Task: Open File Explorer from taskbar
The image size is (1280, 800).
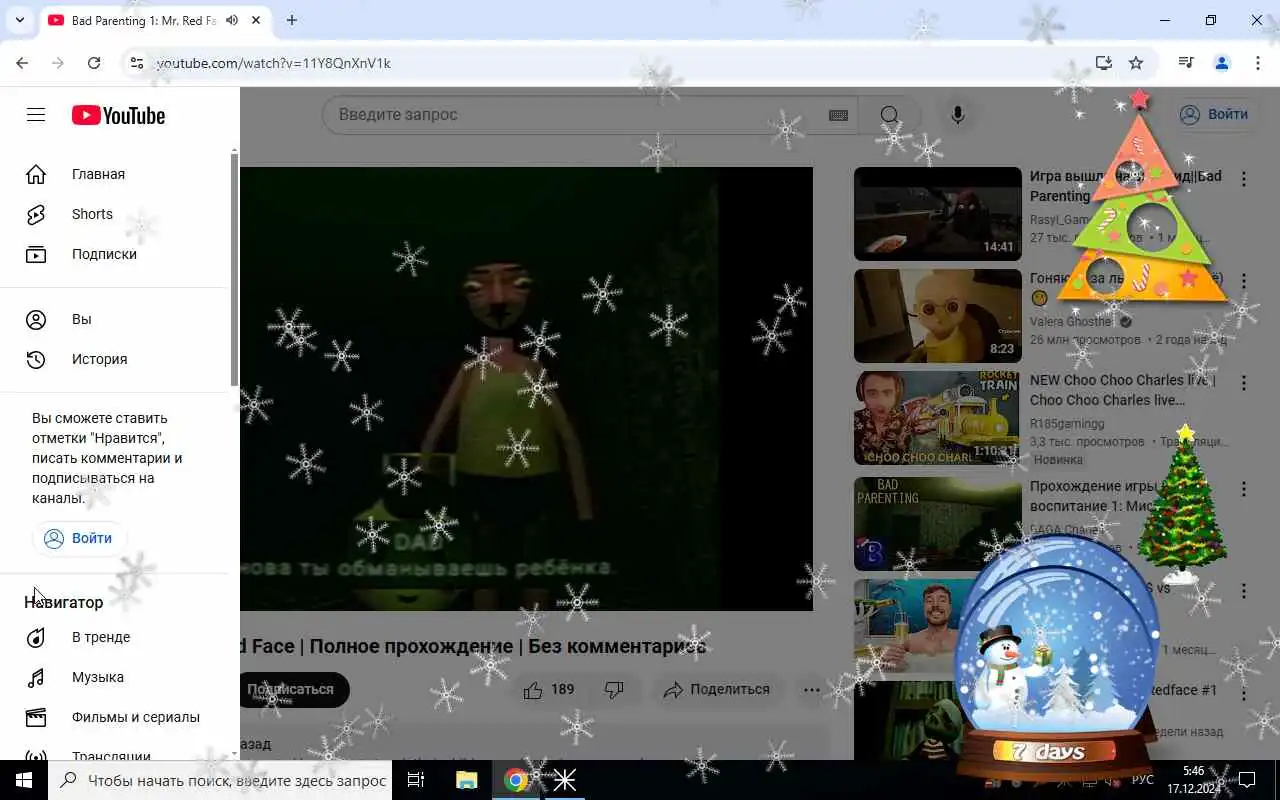Action: click(x=466, y=780)
